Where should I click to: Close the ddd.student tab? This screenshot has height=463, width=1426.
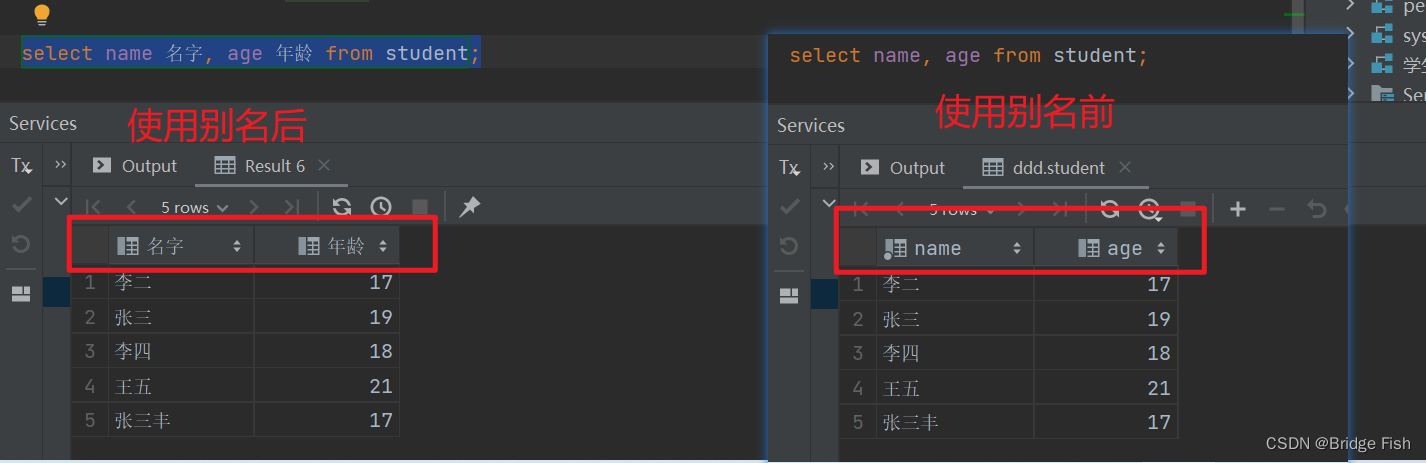pyautogui.click(x=1125, y=167)
